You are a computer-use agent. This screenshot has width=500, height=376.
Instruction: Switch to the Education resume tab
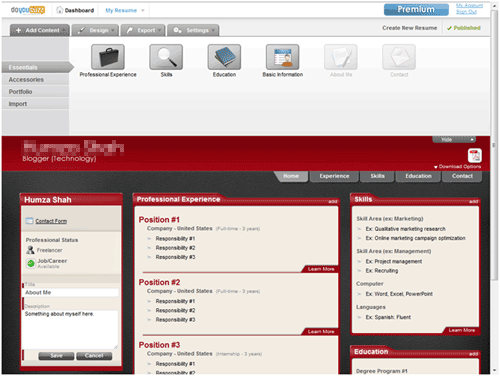(x=418, y=176)
